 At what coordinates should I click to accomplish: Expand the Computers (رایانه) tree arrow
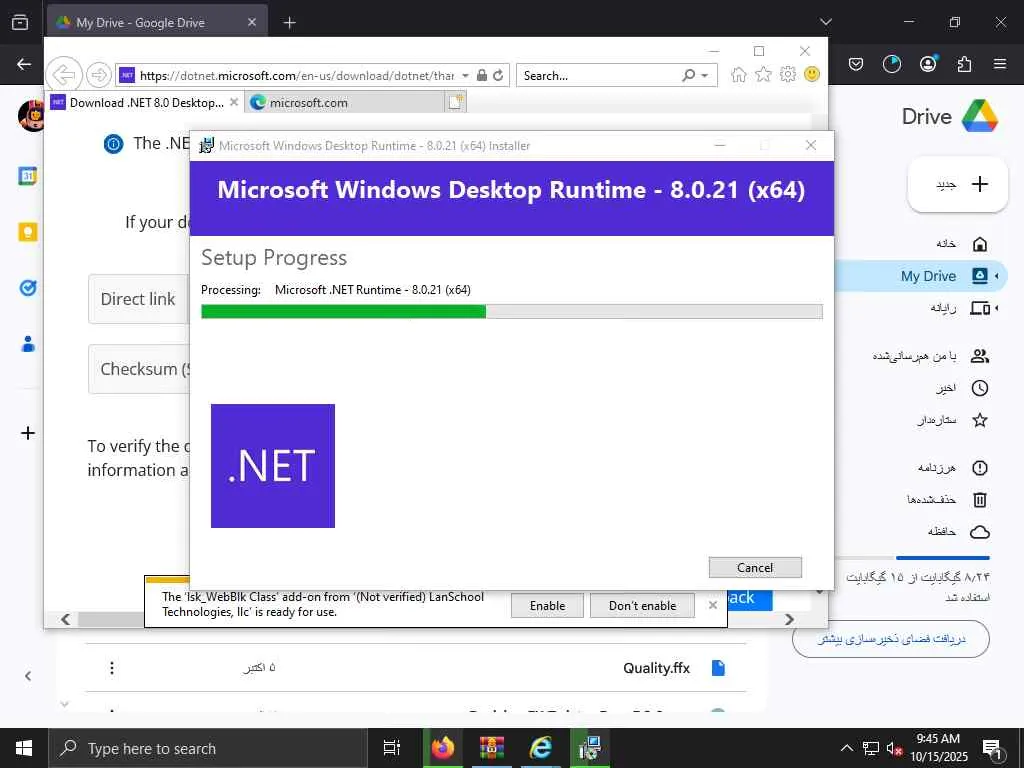(x=997, y=308)
